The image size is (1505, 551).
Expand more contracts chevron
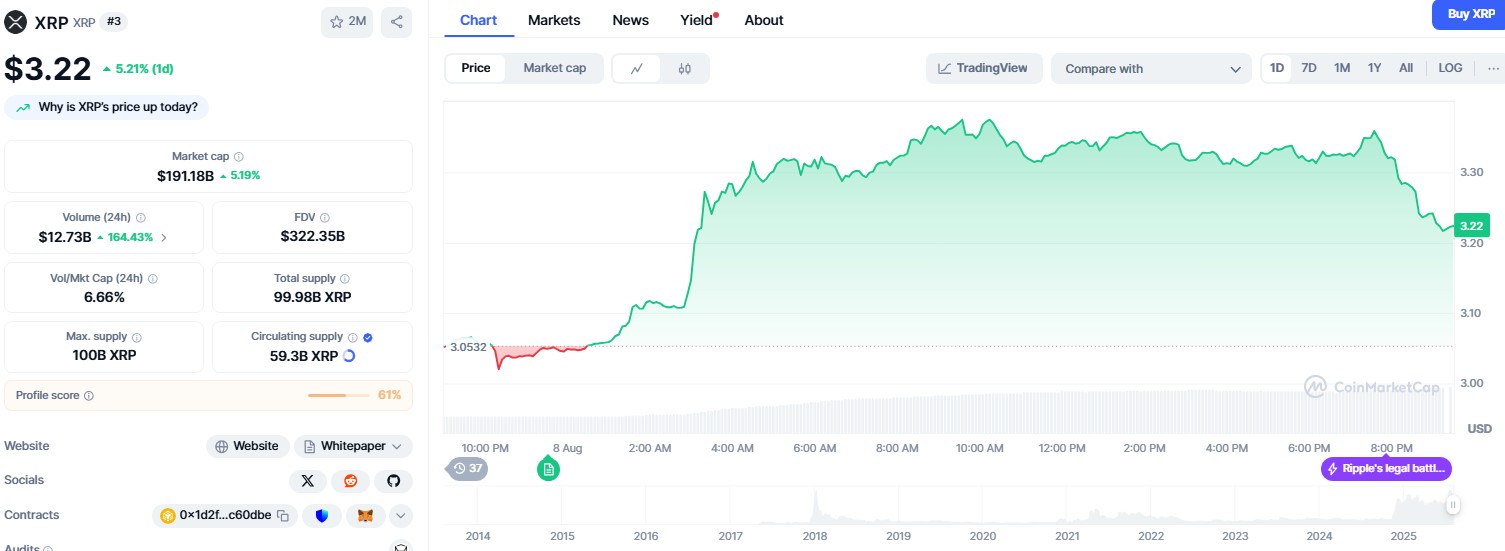tap(400, 516)
